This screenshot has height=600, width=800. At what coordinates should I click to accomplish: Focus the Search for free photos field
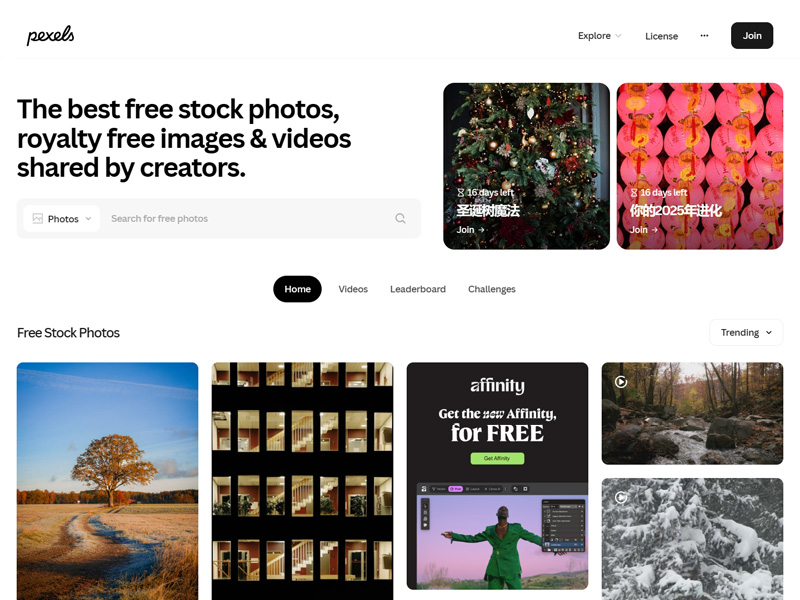tap(247, 218)
